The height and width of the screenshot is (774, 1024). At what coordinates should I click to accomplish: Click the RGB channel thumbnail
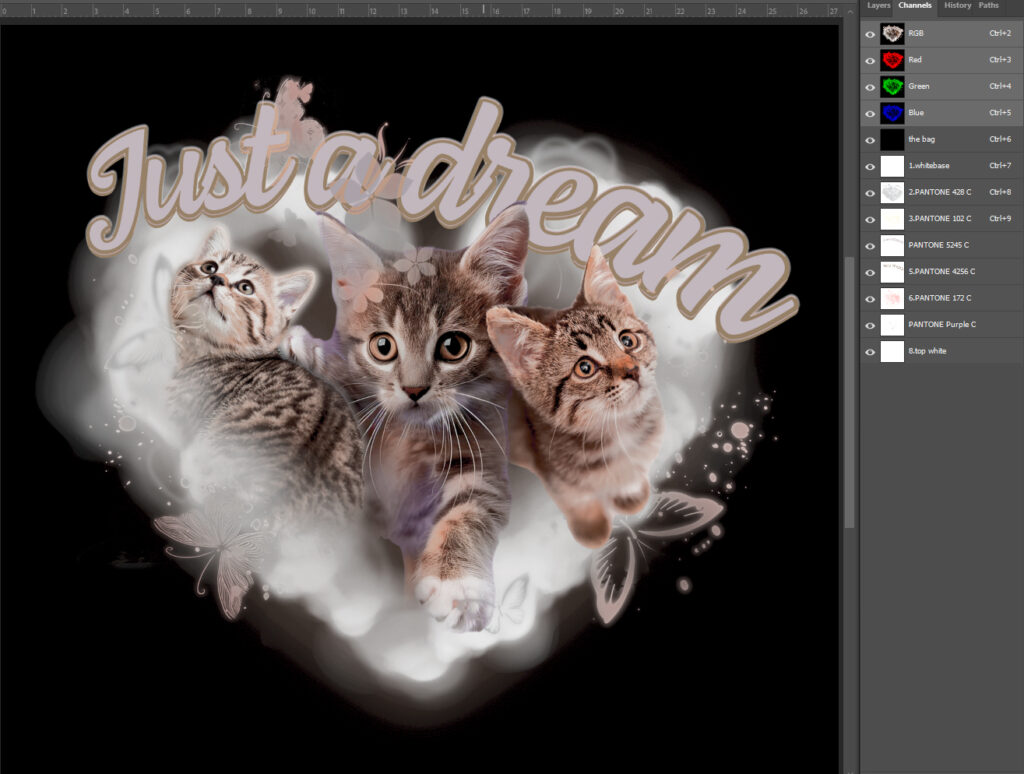[x=893, y=32]
